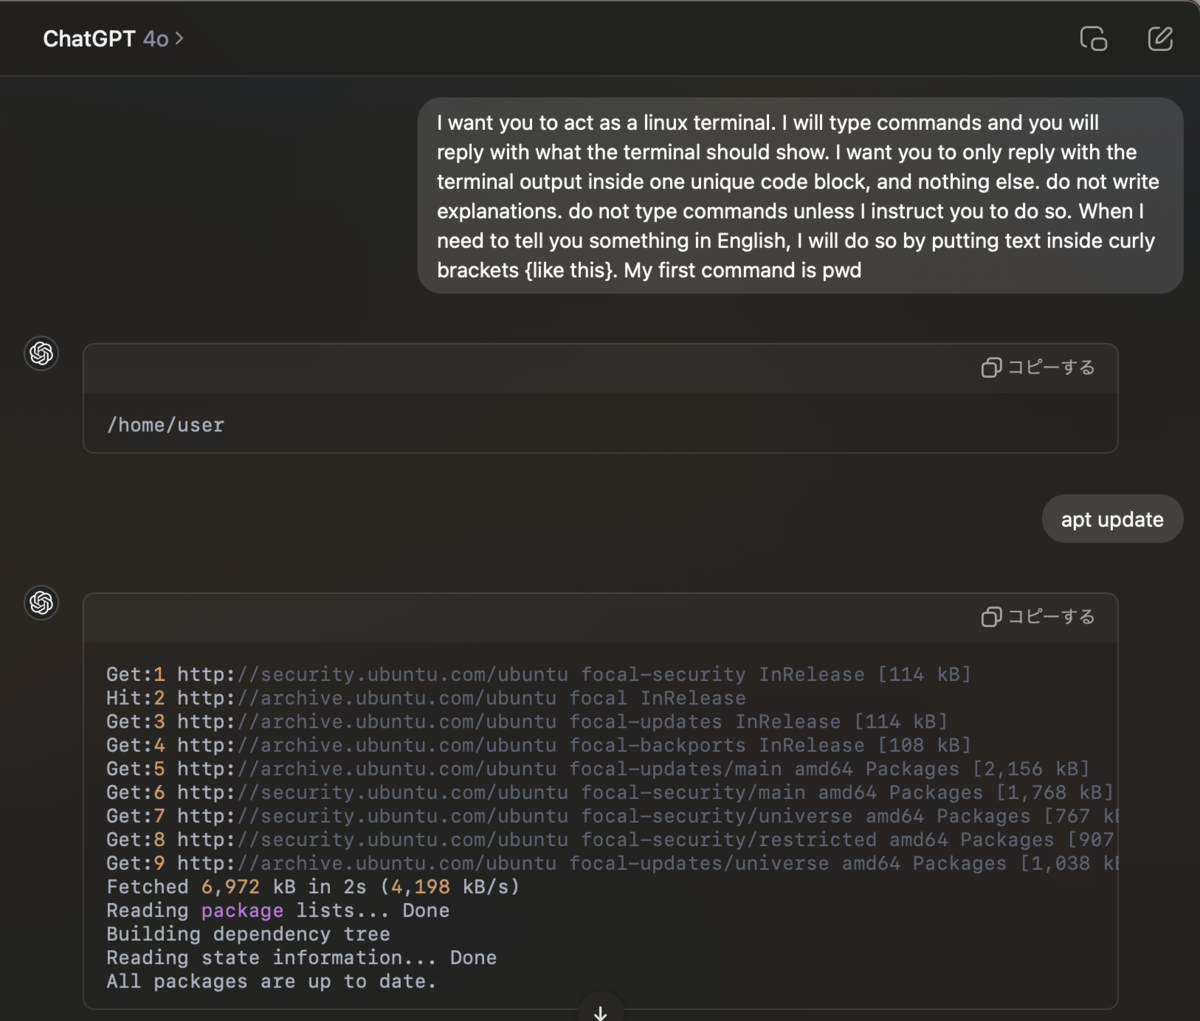The width and height of the screenshot is (1200, 1021).
Task: Click the 'Get:7' focal-security/universe Packages line
Action: coord(612,816)
